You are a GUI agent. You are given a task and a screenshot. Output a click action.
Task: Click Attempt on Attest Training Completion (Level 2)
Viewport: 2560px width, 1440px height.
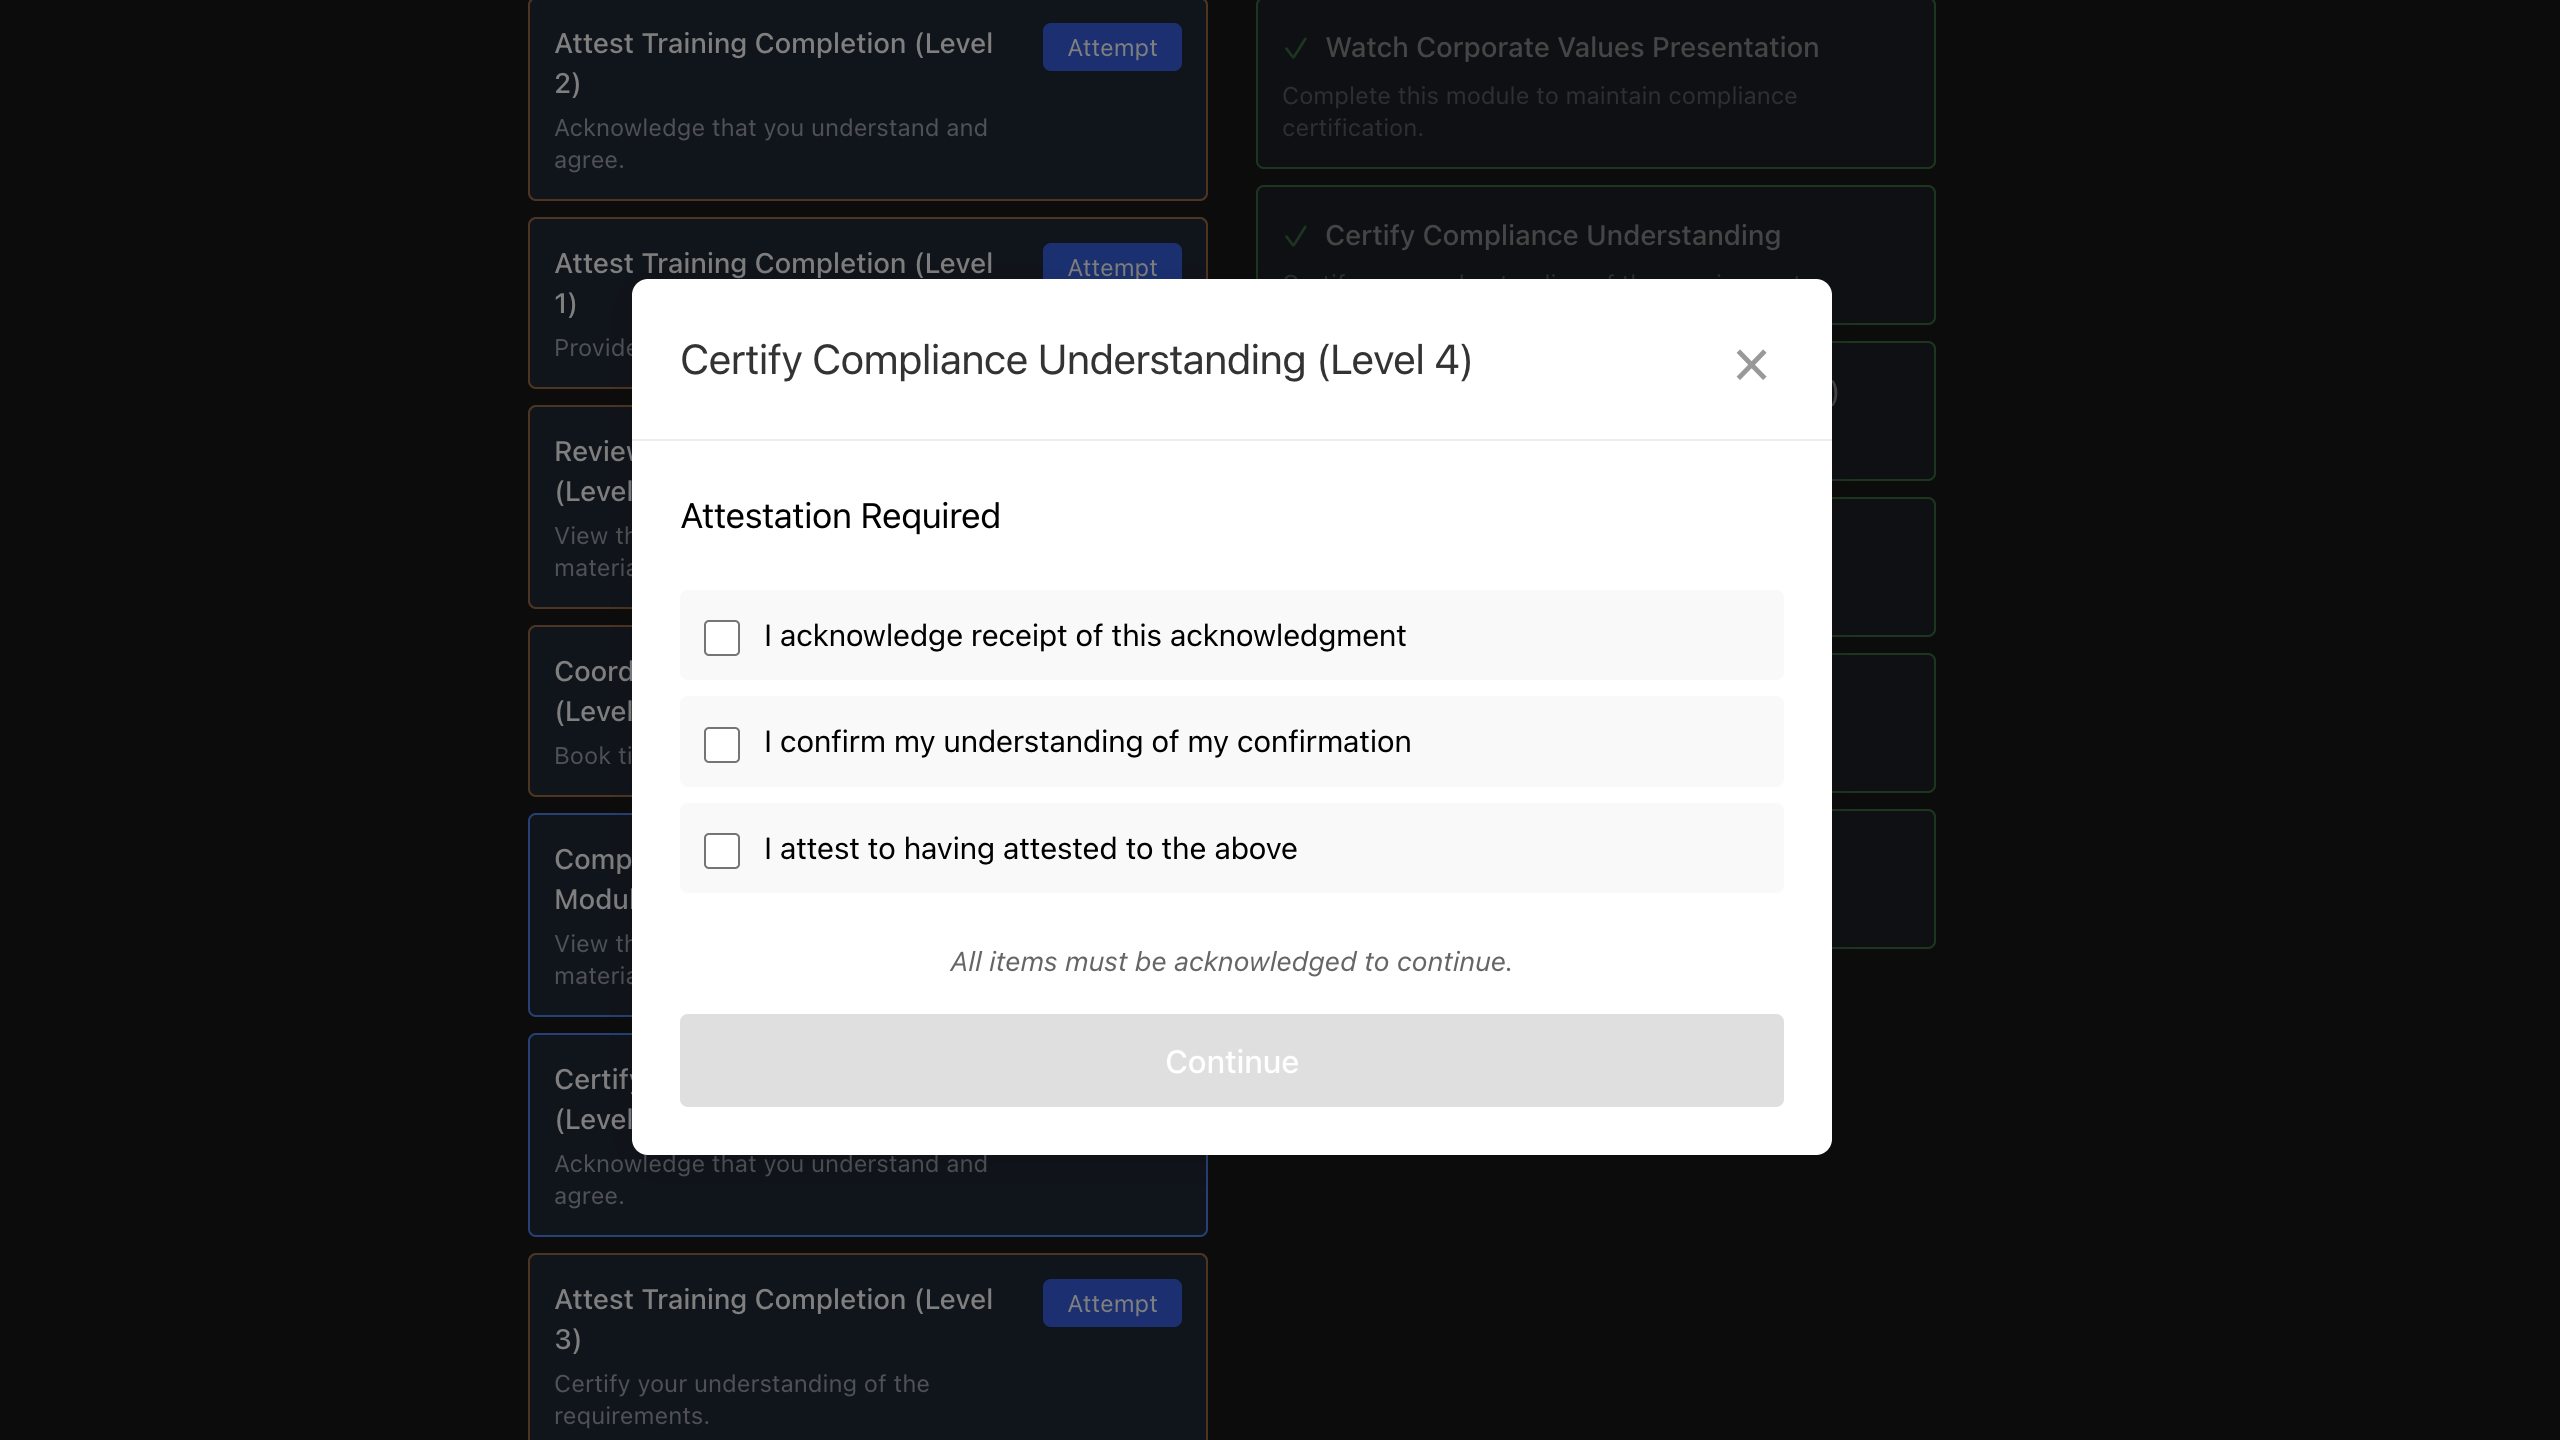point(1111,47)
